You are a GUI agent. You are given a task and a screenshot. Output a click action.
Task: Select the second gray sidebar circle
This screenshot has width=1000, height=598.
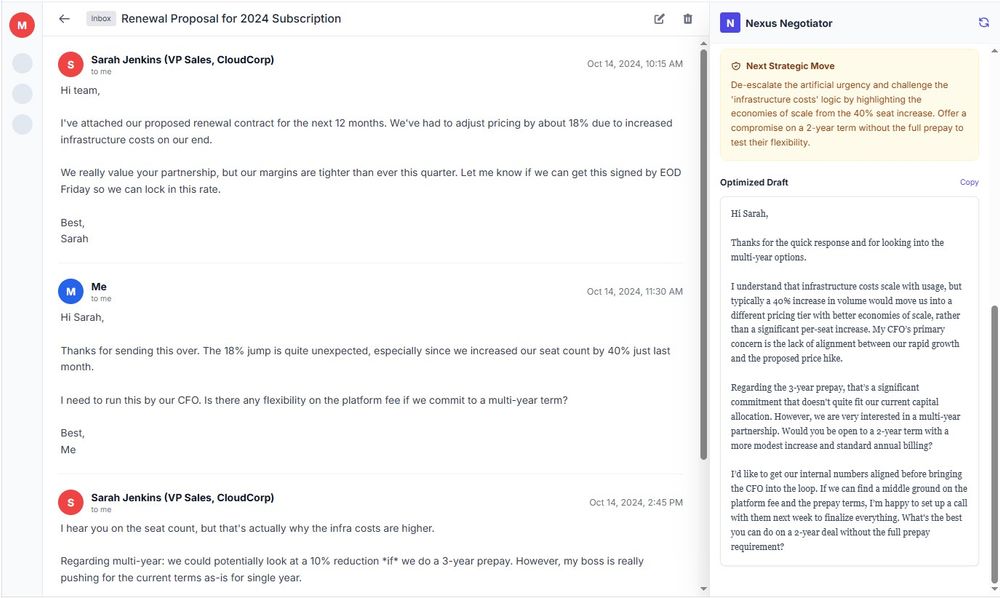[22, 94]
